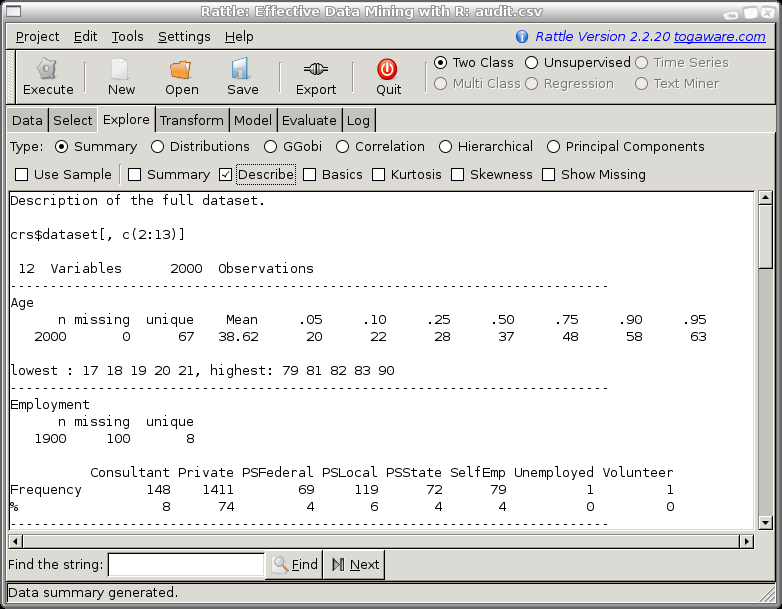Switch to the Model tab
The width and height of the screenshot is (782, 609).
253,120
